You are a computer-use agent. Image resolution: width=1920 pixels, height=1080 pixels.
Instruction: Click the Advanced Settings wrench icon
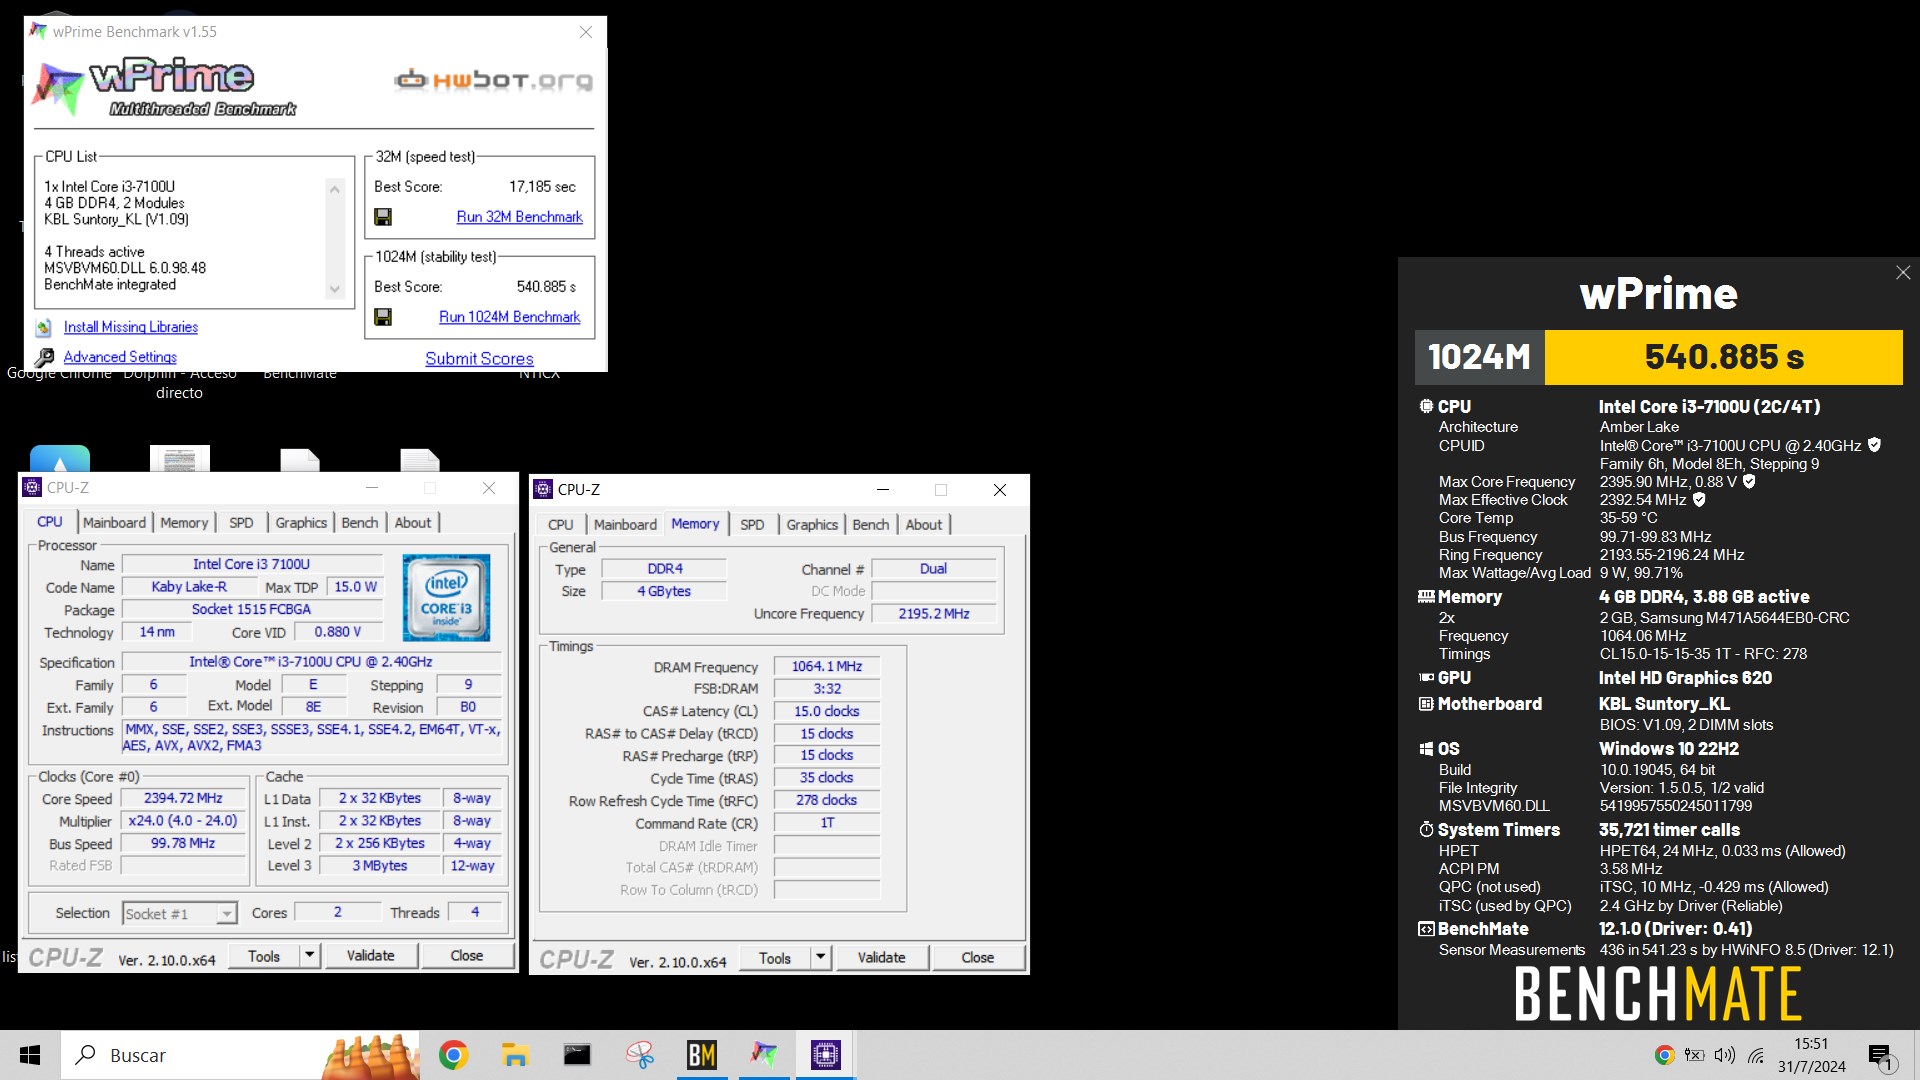[44, 357]
